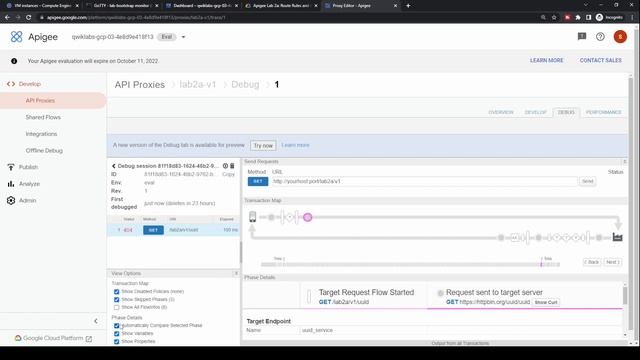Click LEARN MORE in evaluation banner
This screenshot has height=360, width=640.
click(x=547, y=60)
